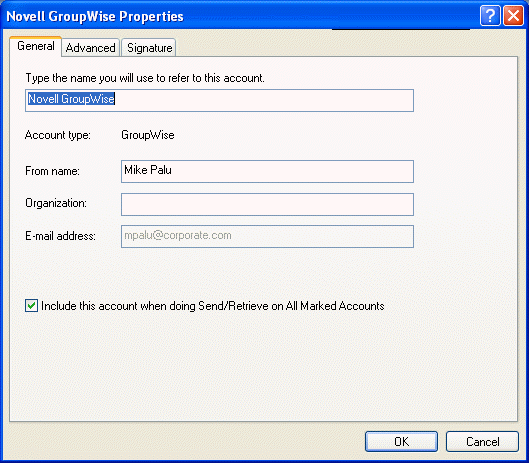The image size is (529, 463).
Task: Open the Advanced tab
Action: coord(90,48)
